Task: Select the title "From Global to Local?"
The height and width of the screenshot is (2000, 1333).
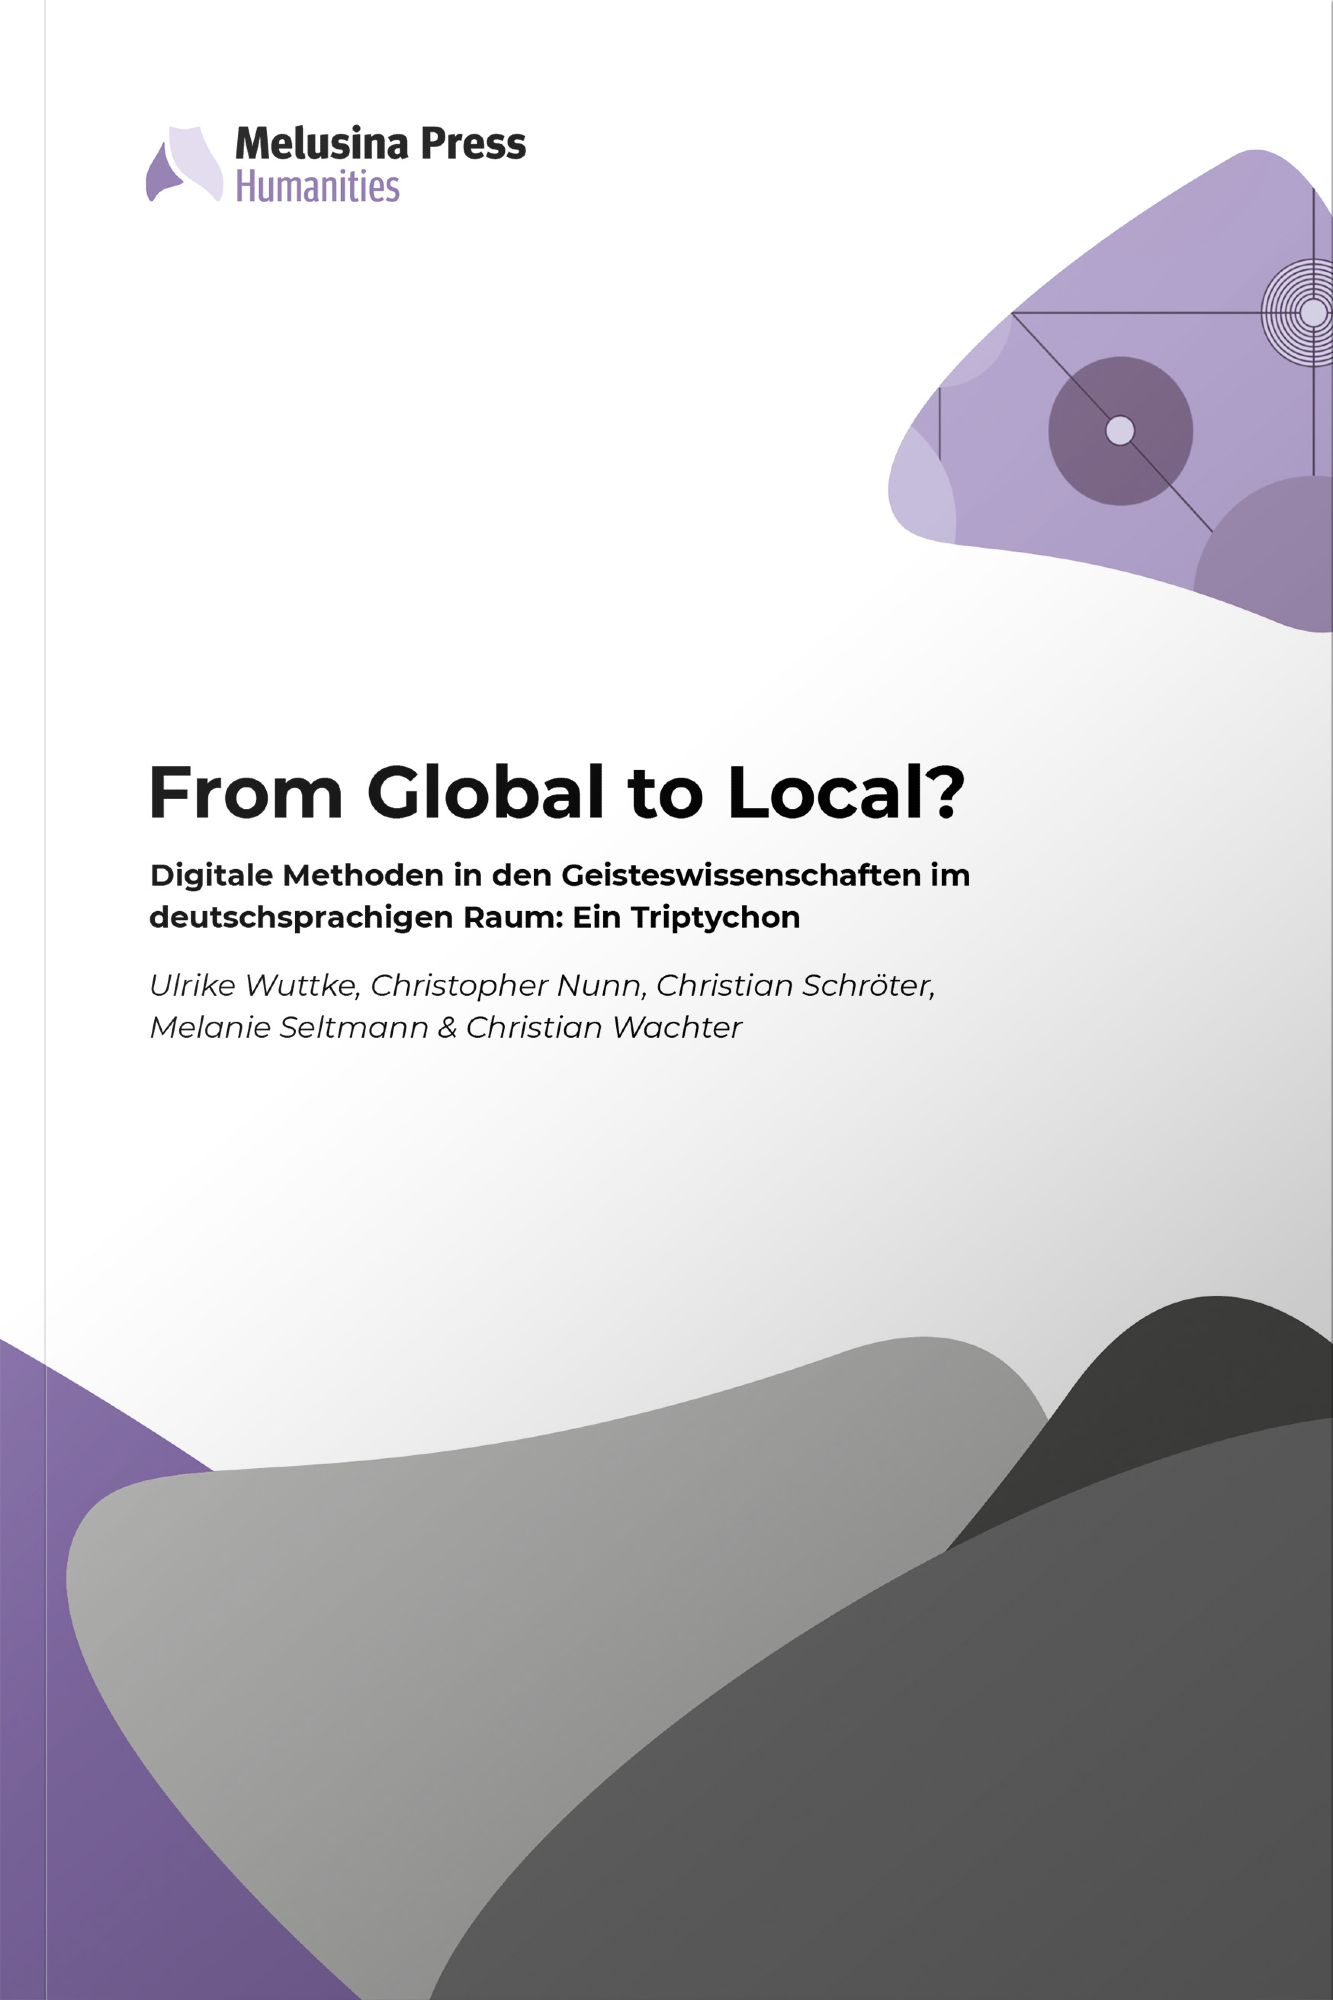Action: point(556,793)
